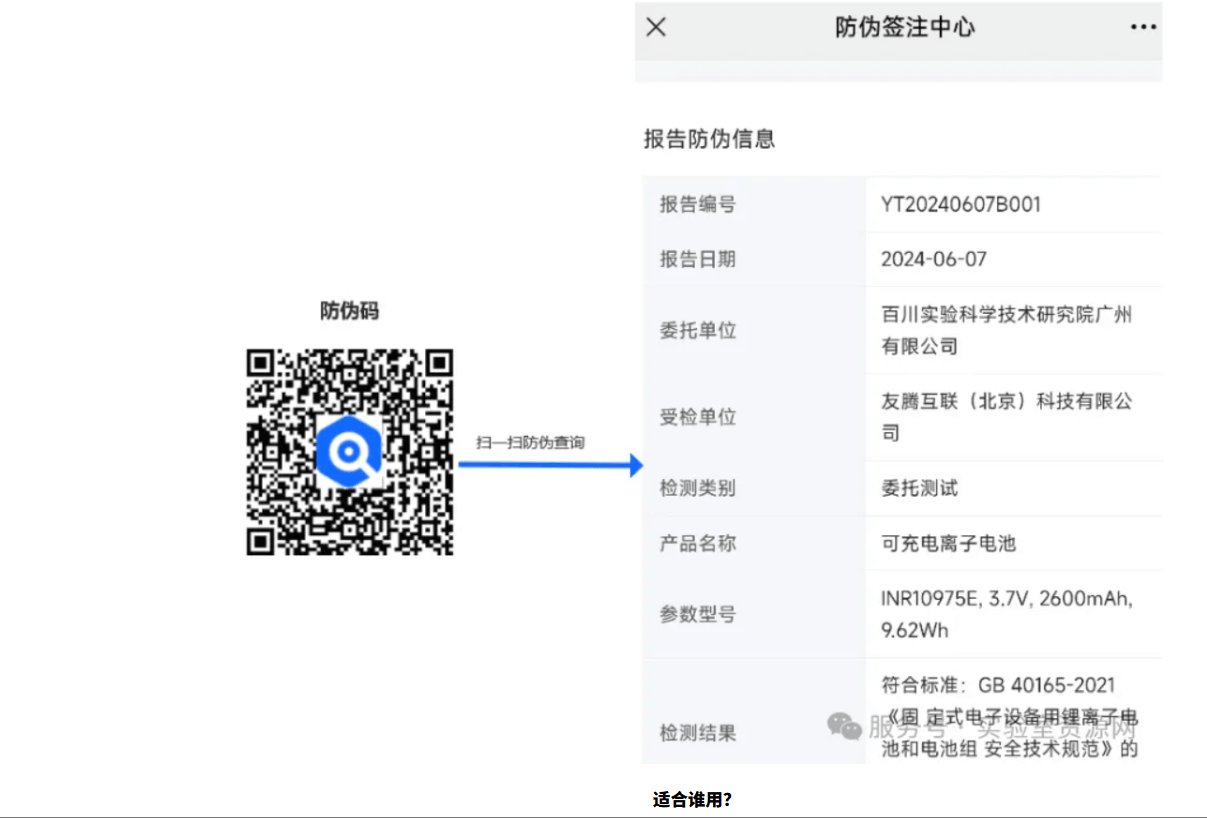
Task: Open the three-dot more options menu
Action: click(x=1143, y=27)
